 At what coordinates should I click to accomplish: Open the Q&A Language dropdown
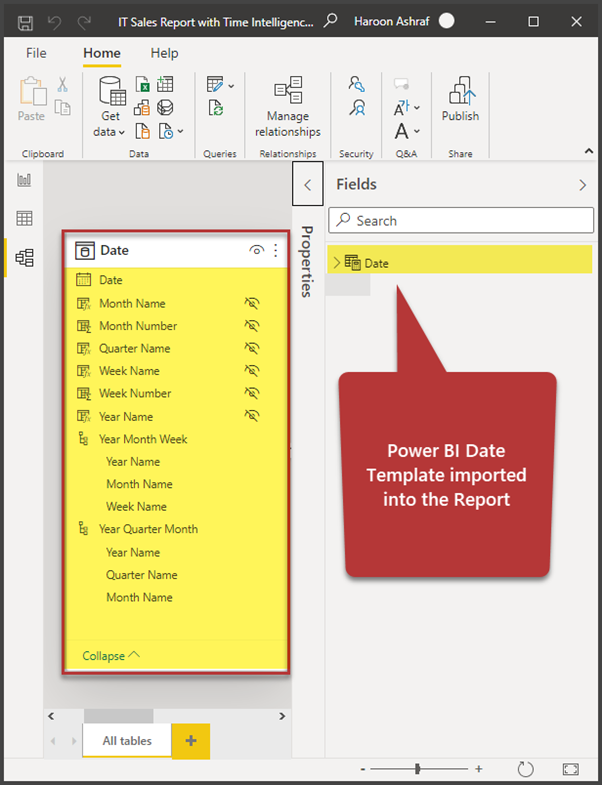click(x=417, y=107)
